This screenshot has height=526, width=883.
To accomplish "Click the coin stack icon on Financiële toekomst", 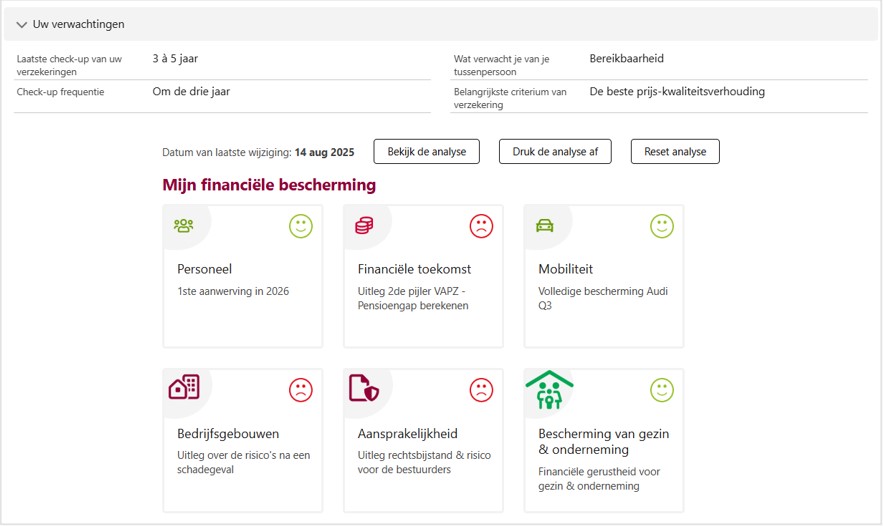I will click(x=364, y=226).
